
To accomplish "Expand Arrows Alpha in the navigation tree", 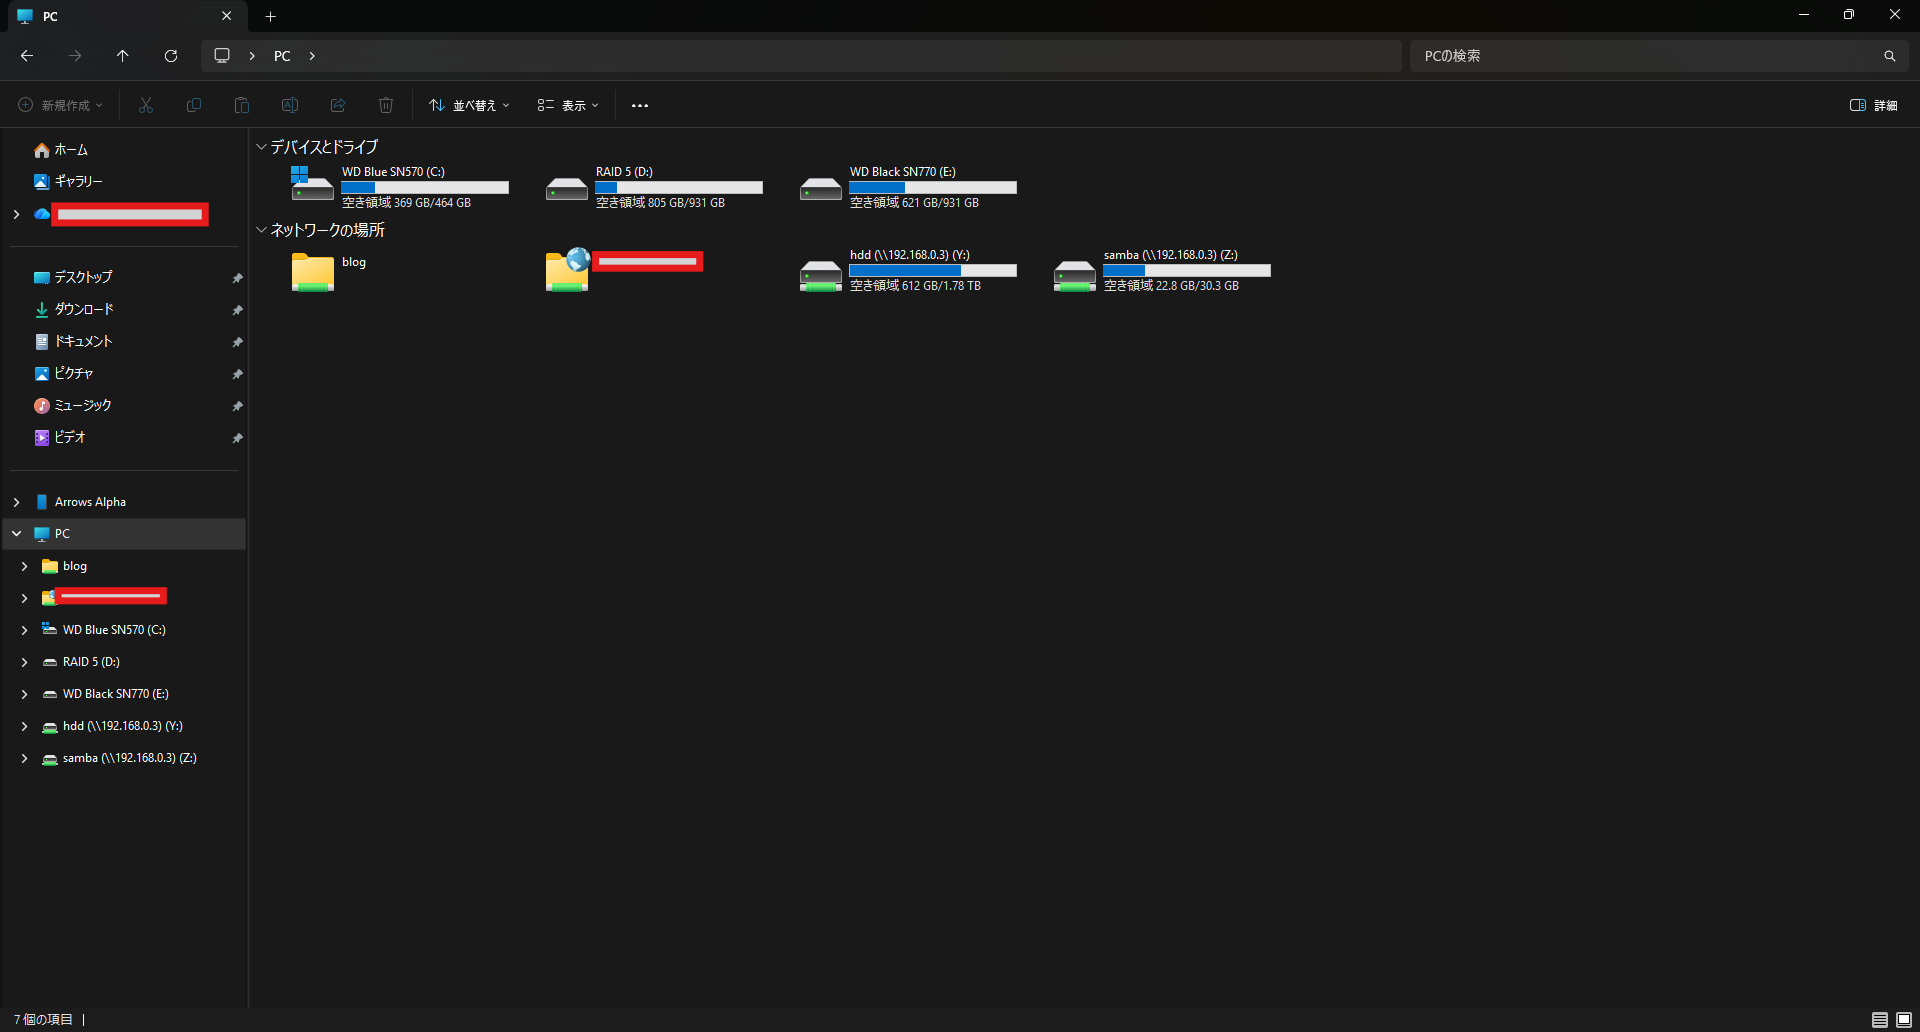I will 17,502.
